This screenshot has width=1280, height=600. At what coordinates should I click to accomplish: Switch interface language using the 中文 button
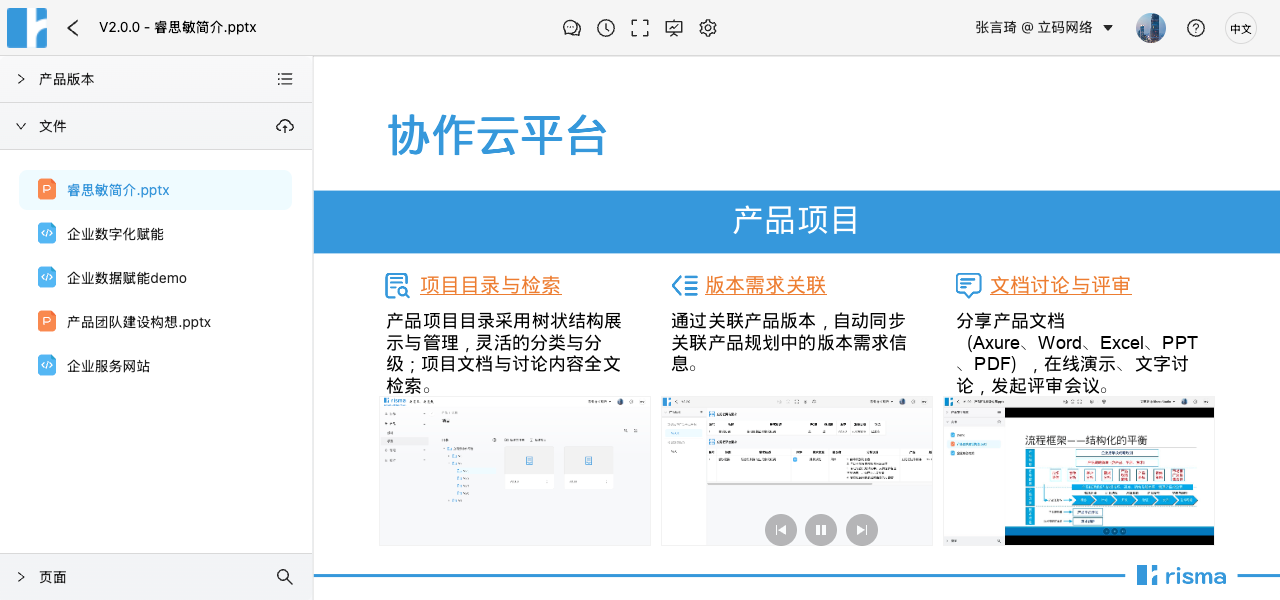tap(1240, 28)
